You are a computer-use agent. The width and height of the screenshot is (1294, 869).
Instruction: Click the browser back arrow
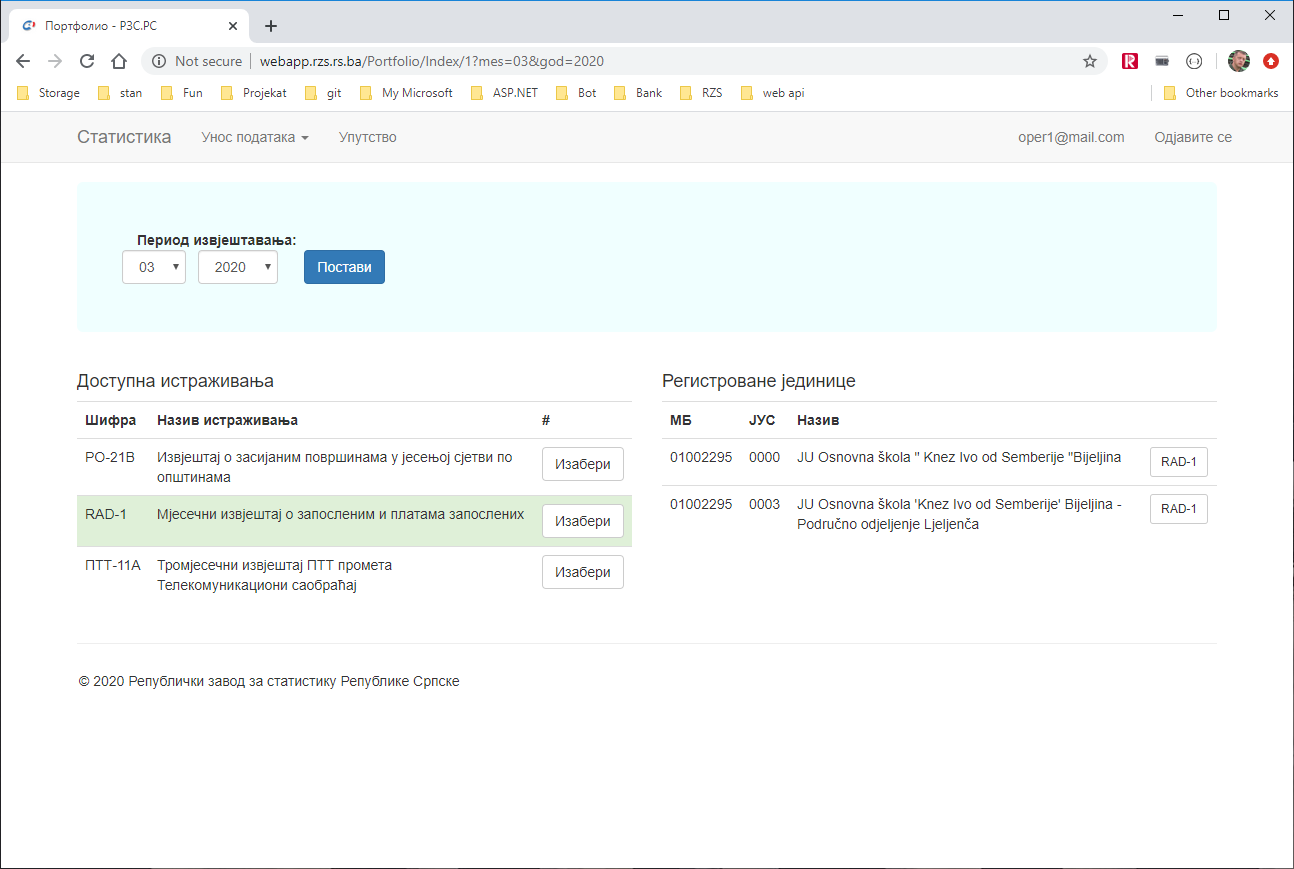(x=23, y=61)
